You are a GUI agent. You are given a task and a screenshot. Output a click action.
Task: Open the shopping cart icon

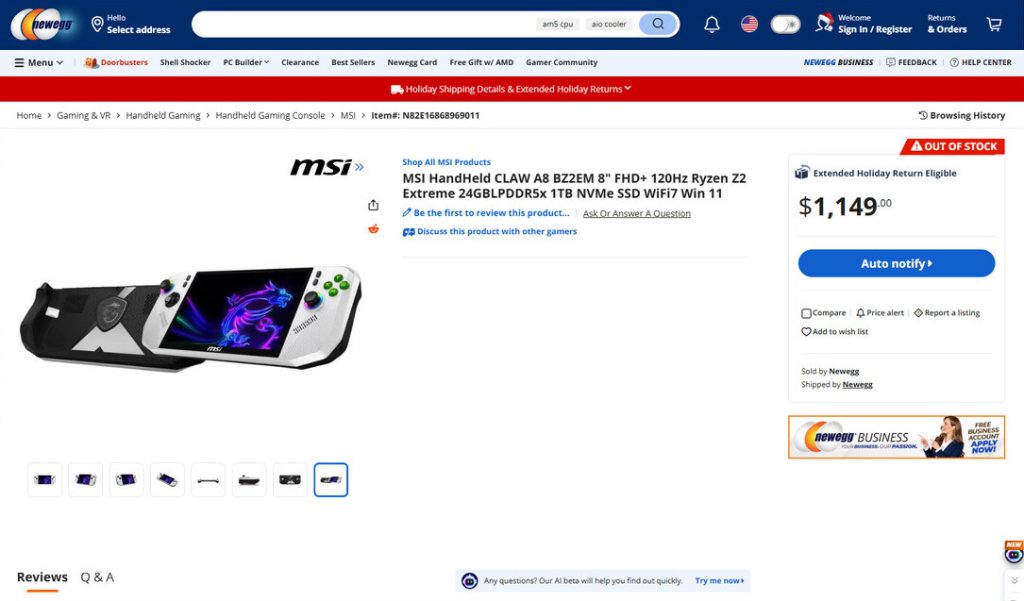[x=994, y=24]
